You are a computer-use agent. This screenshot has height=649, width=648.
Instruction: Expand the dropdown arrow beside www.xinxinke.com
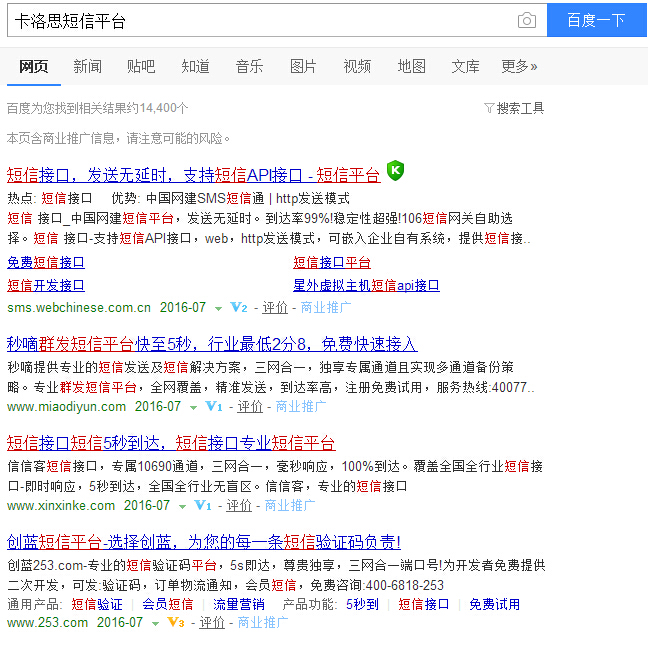[x=182, y=507]
